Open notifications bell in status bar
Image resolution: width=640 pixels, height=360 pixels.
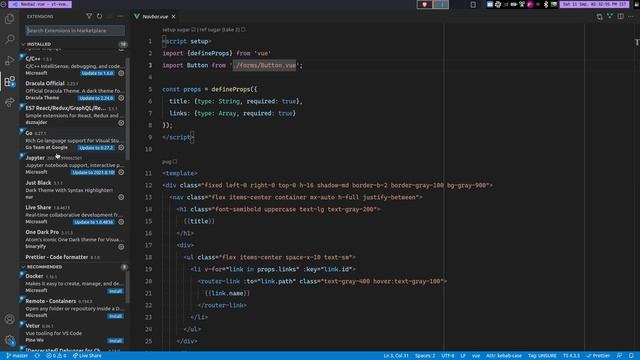pyautogui.click(x=631, y=356)
